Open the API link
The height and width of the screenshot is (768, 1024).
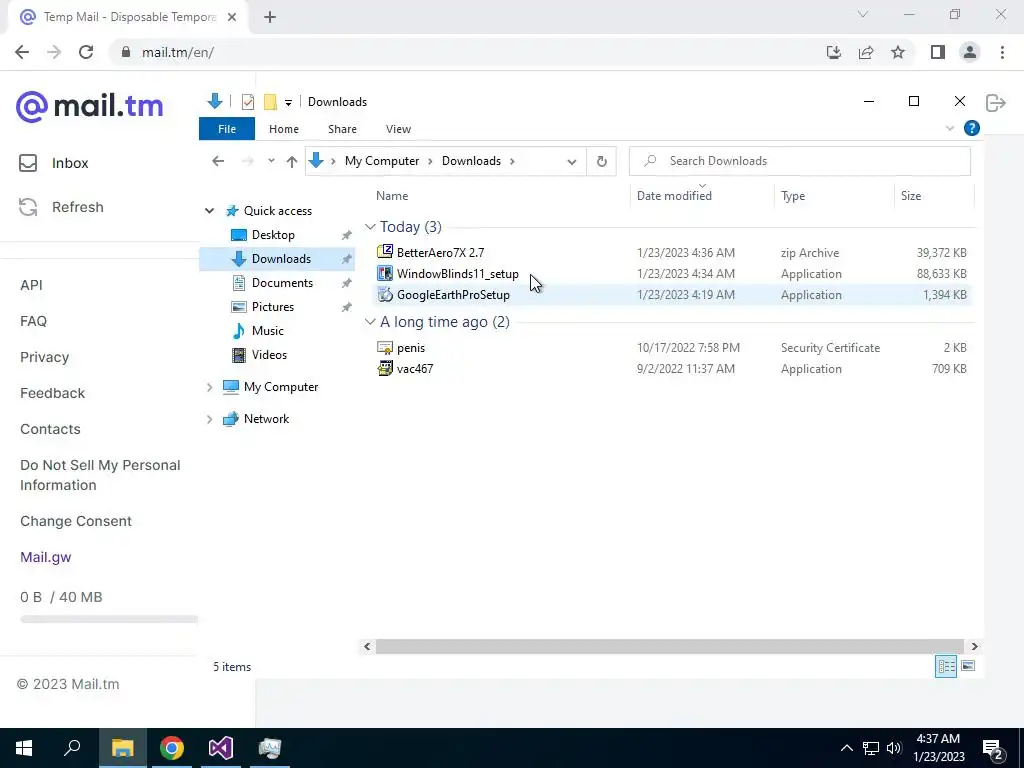(31, 285)
